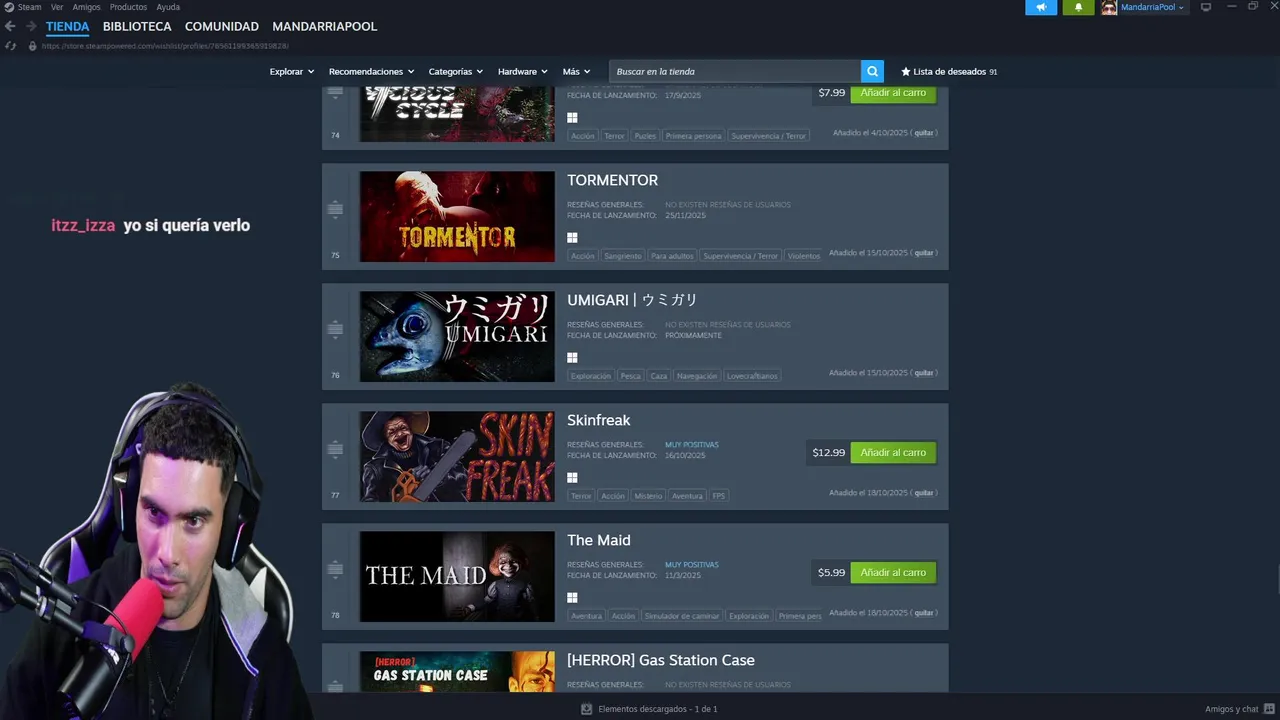The image size is (1280, 720).
Task: Open the UMIGARI capsule thumbnail
Action: coord(457,336)
